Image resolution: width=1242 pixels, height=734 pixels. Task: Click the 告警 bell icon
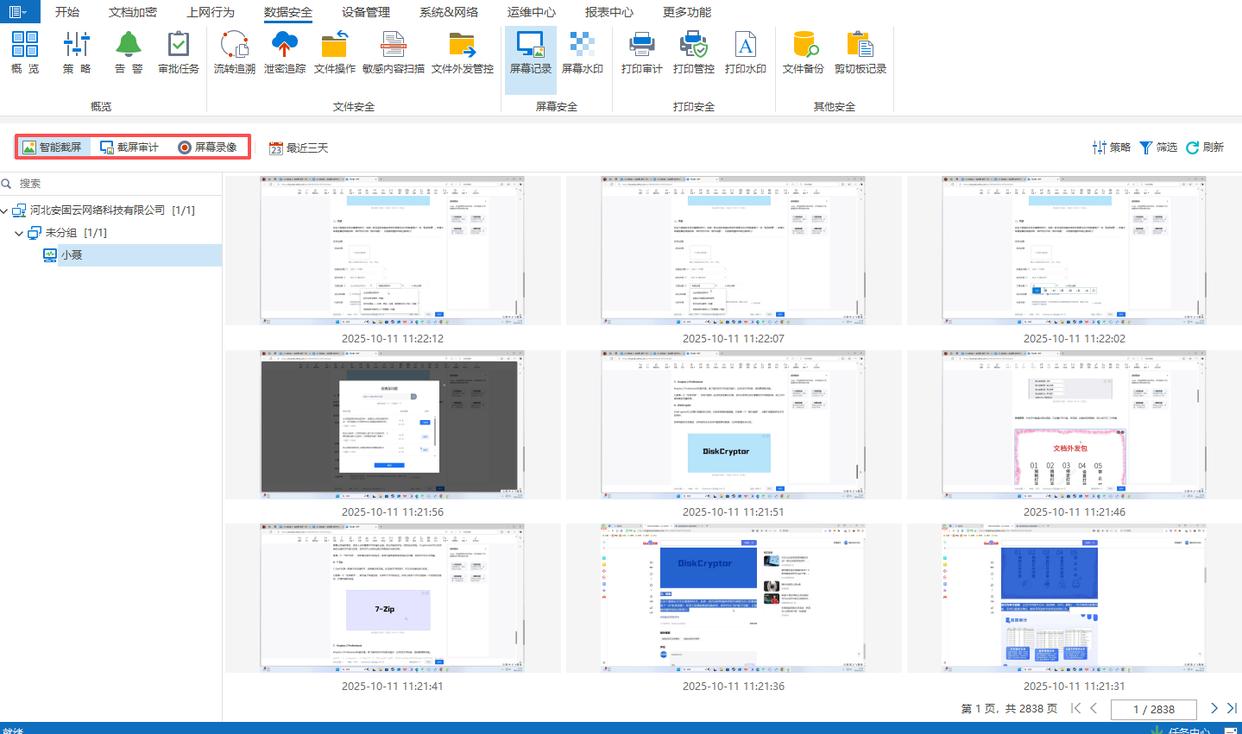coord(128,52)
